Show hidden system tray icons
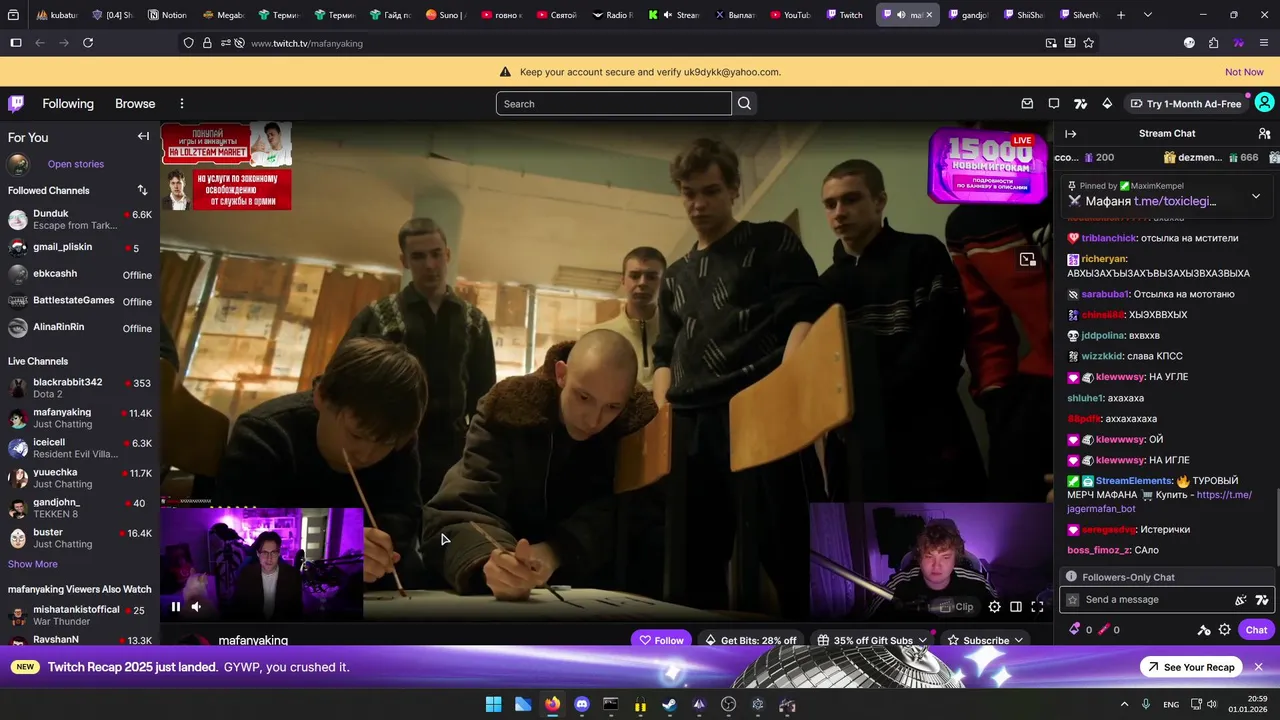Viewport: 1280px width, 720px height. click(x=1124, y=705)
